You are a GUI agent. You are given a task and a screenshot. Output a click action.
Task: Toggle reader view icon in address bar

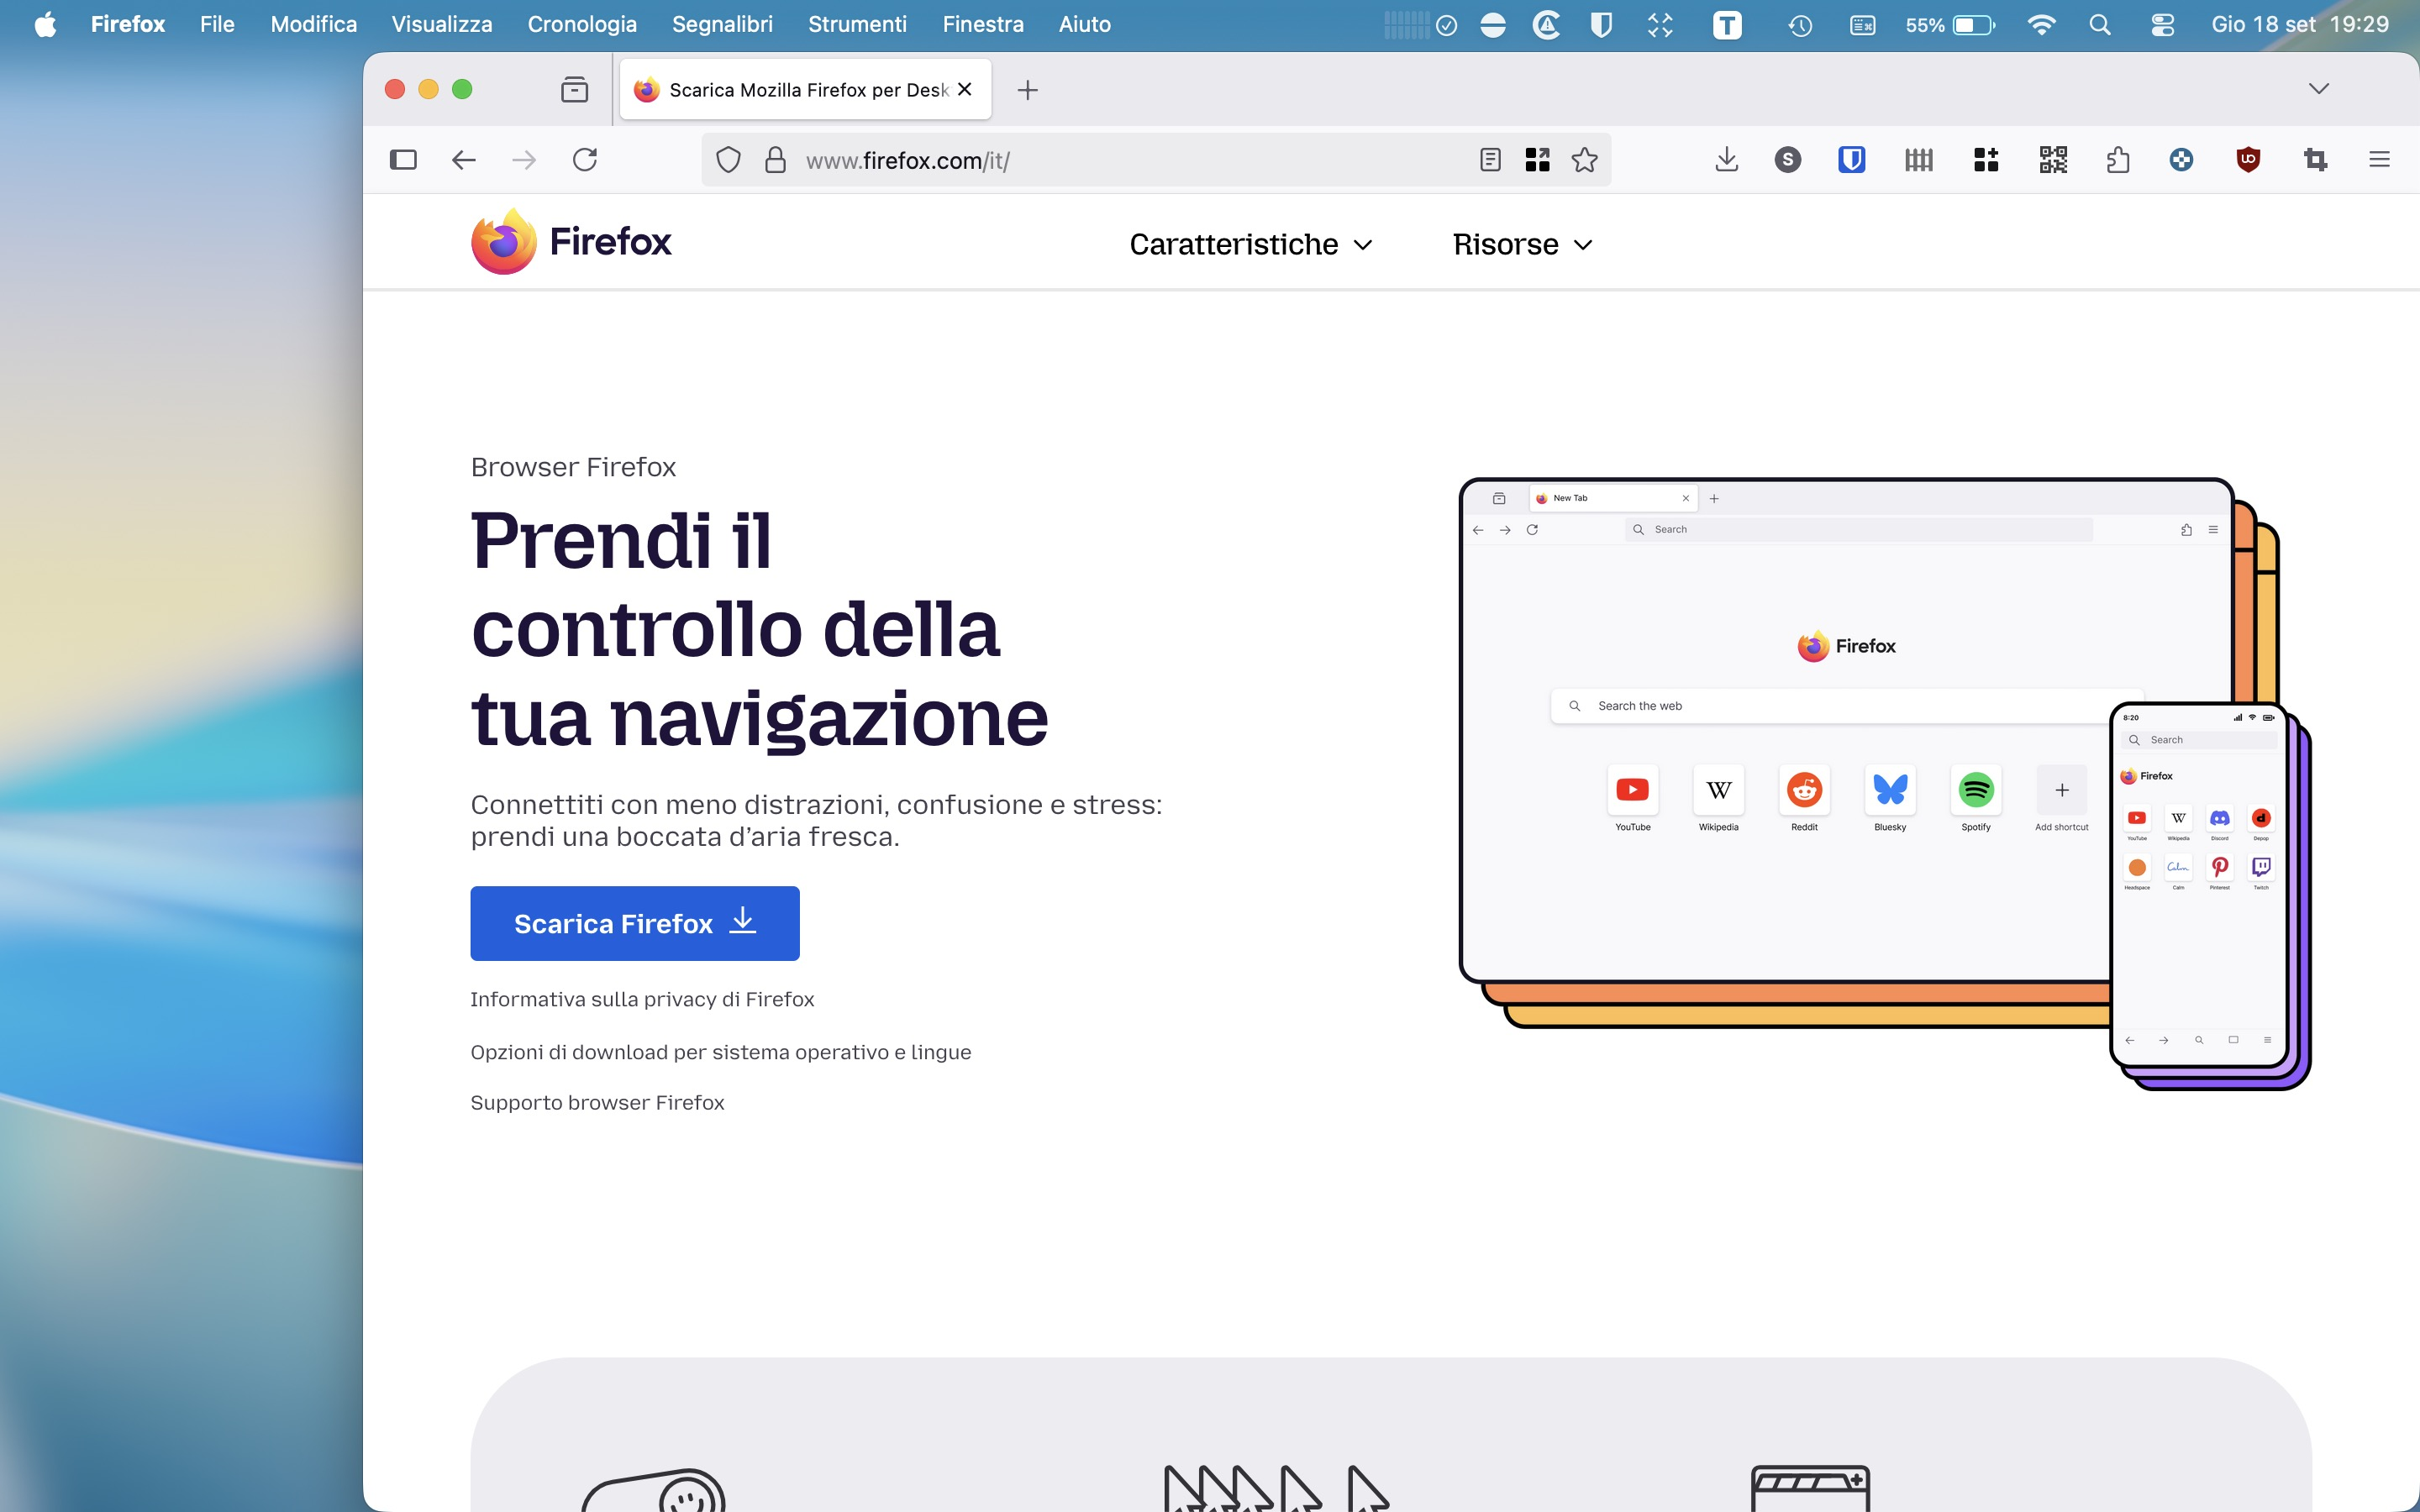[x=1490, y=160]
